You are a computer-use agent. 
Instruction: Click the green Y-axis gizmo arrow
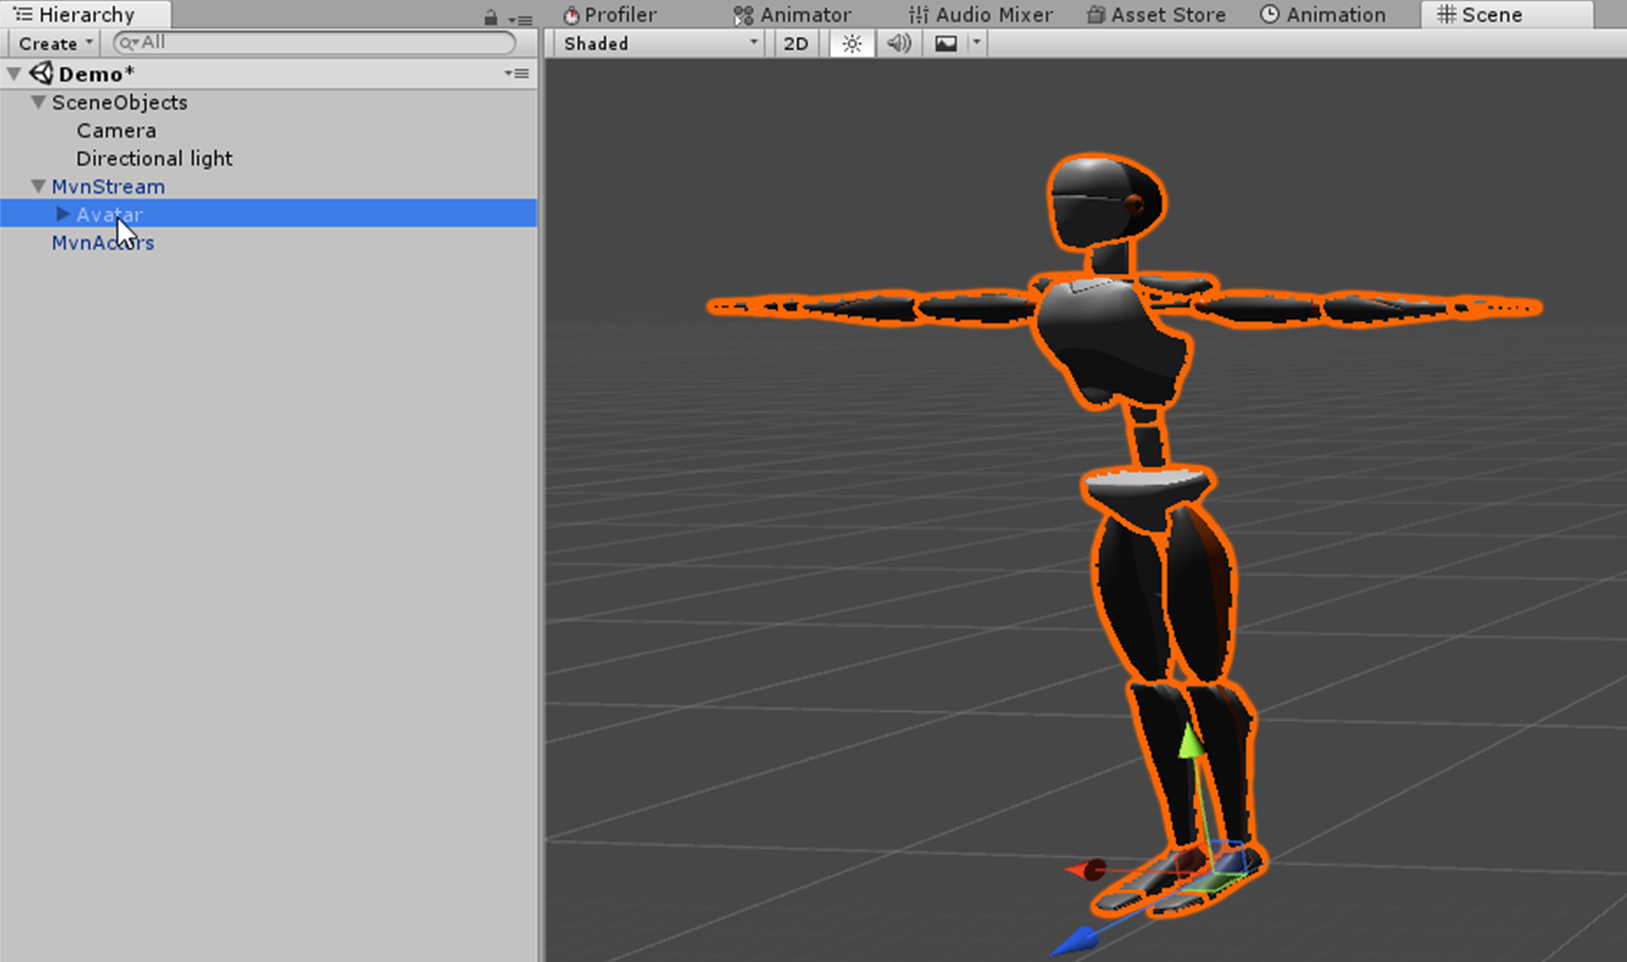click(1190, 742)
